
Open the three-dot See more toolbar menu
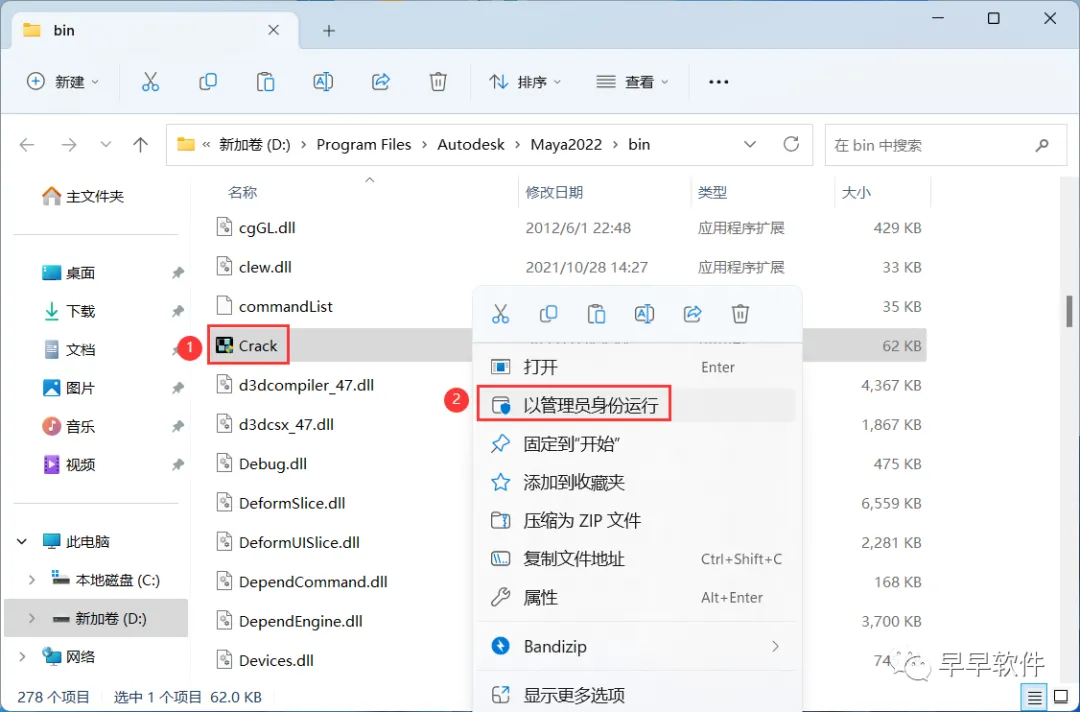click(x=718, y=82)
